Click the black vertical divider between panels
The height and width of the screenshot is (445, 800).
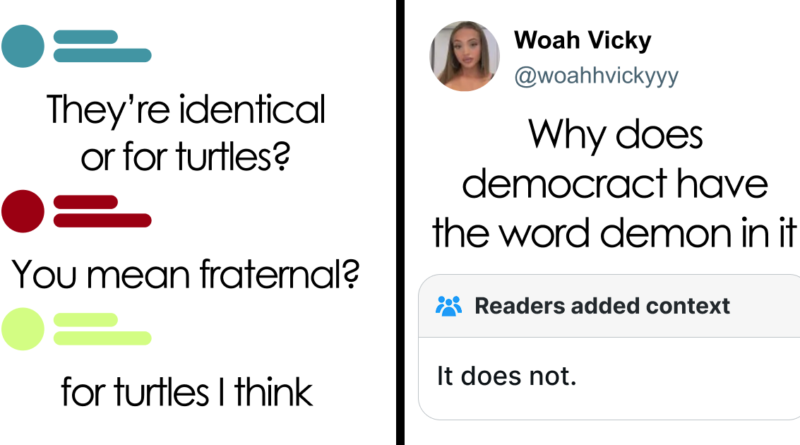[x=401, y=222]
